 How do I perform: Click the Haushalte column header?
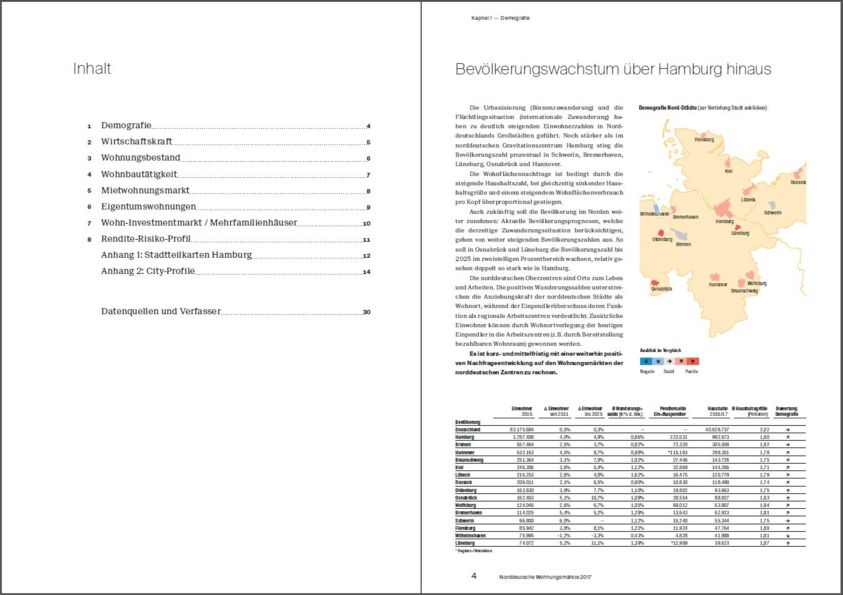717,411
